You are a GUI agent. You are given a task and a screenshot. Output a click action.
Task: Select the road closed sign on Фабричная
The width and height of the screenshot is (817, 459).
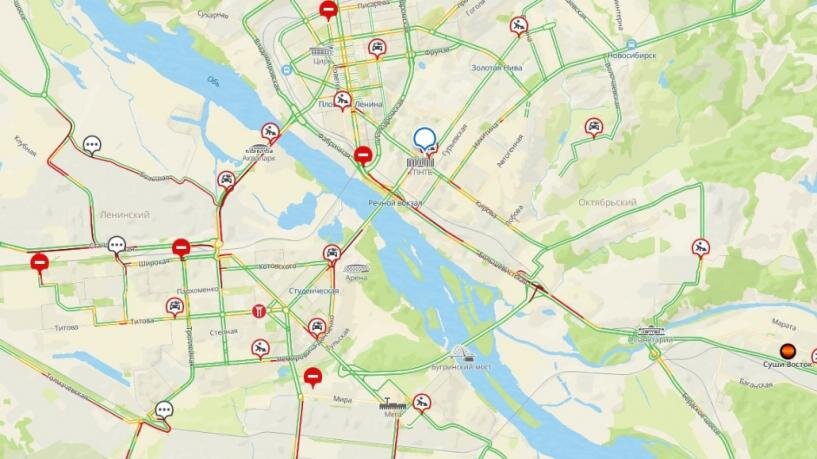click(x=364, y=155)
